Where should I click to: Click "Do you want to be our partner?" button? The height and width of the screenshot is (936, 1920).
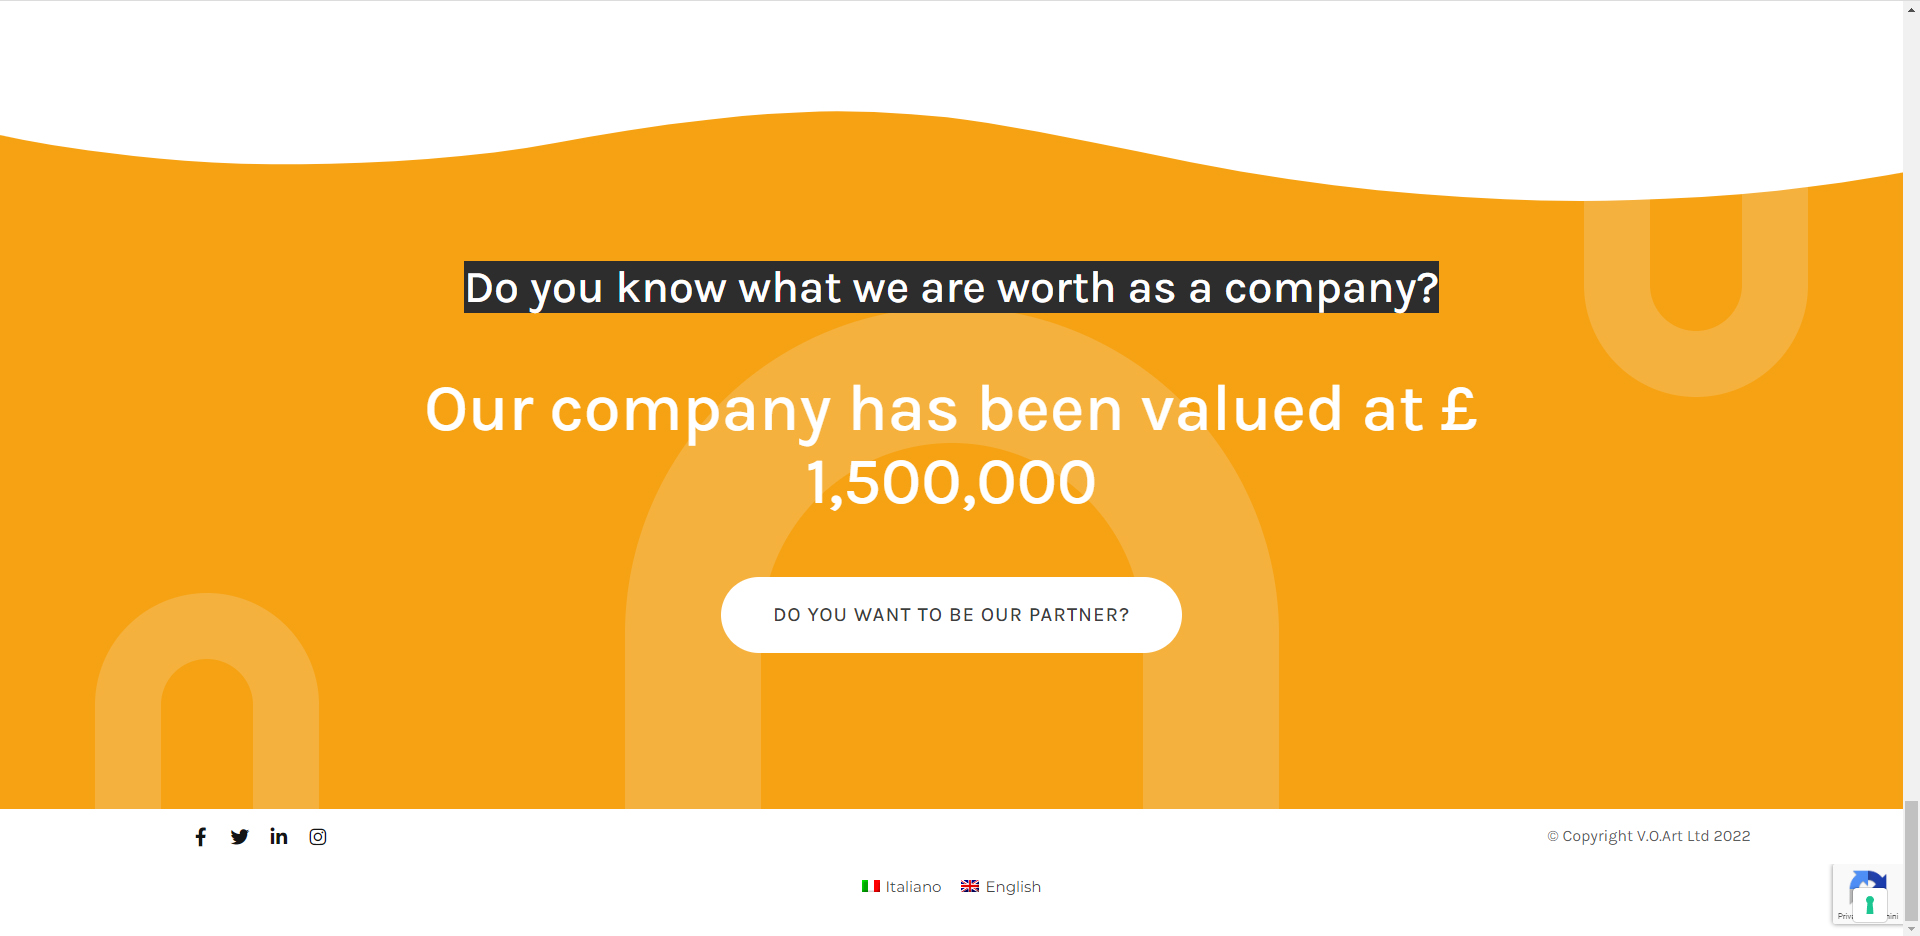tap(951, 615)
